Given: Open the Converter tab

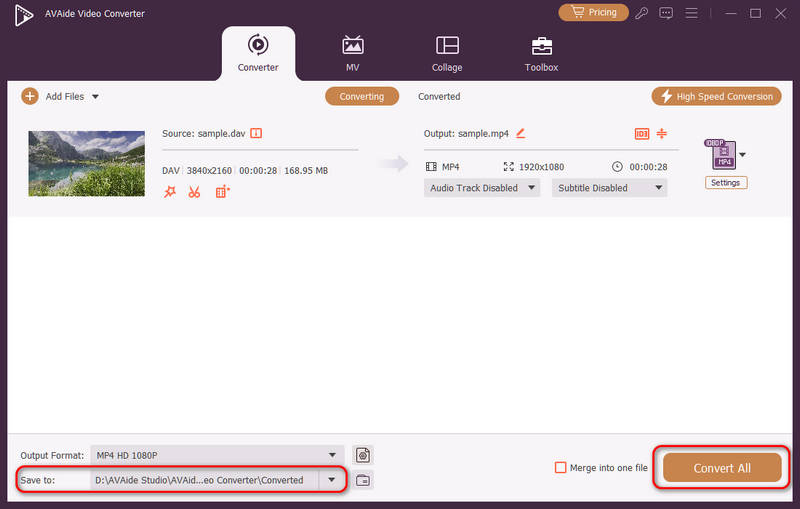Looking at the screenshot, I should pyautogui.click(x=258, y=53).
